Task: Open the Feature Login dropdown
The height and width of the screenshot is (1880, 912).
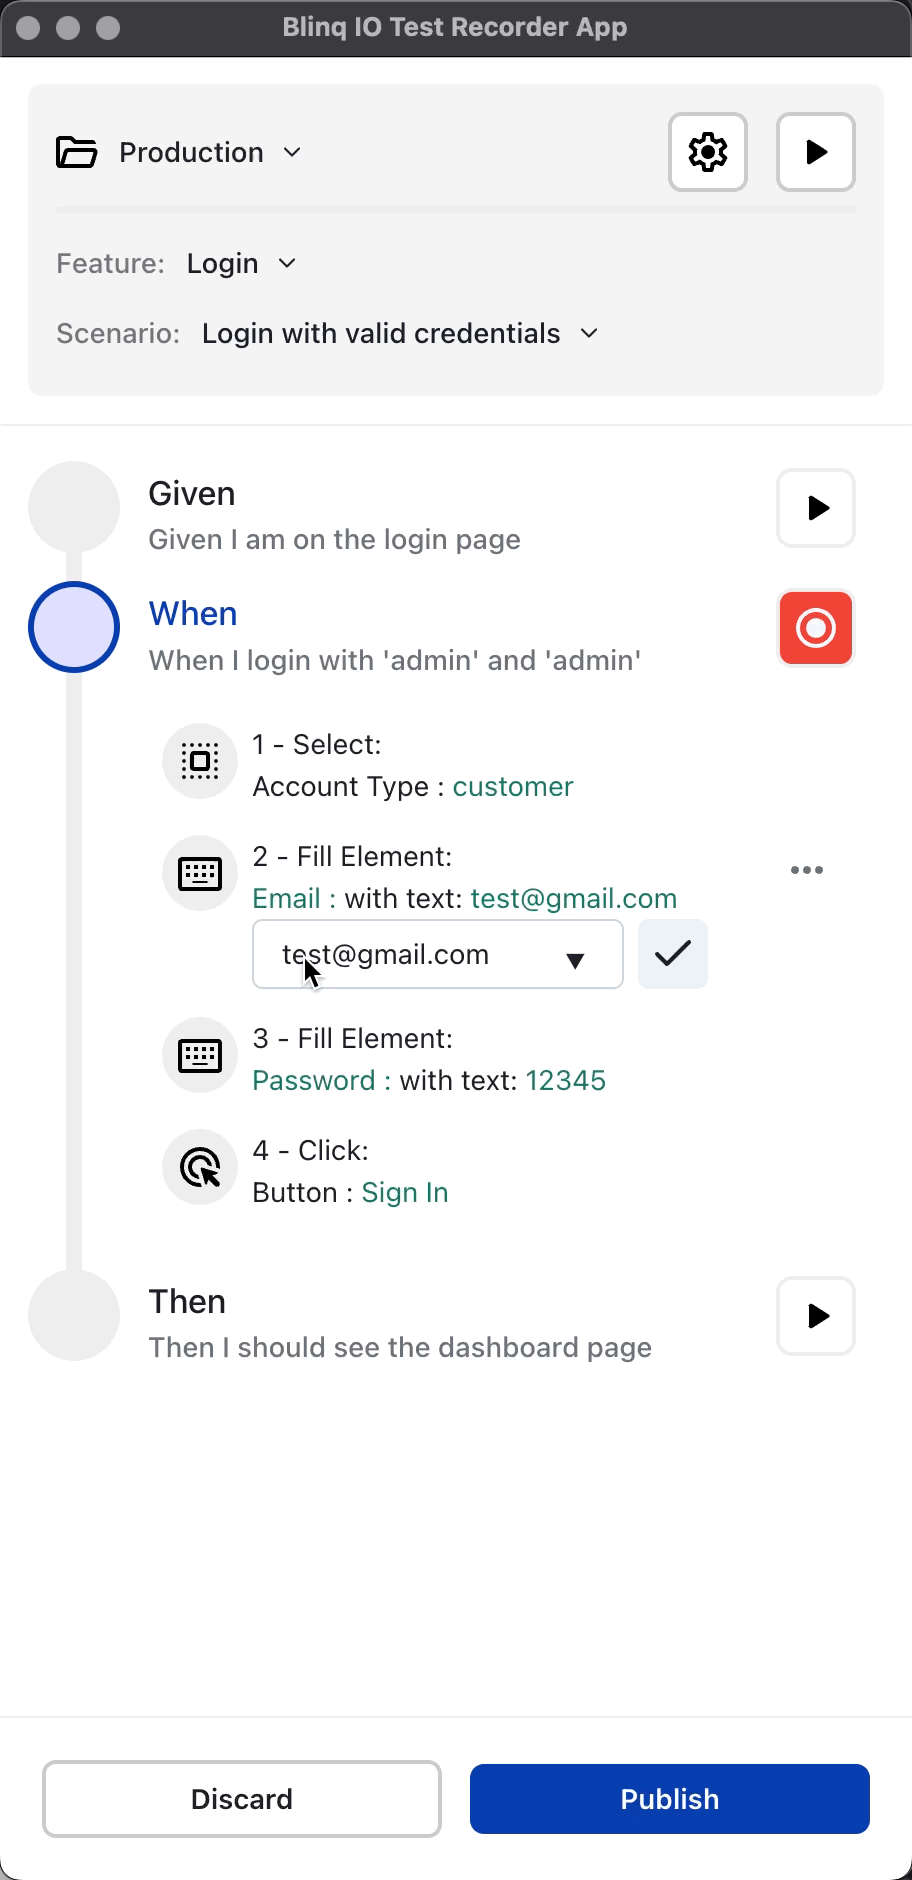Action: coord(287,263)
